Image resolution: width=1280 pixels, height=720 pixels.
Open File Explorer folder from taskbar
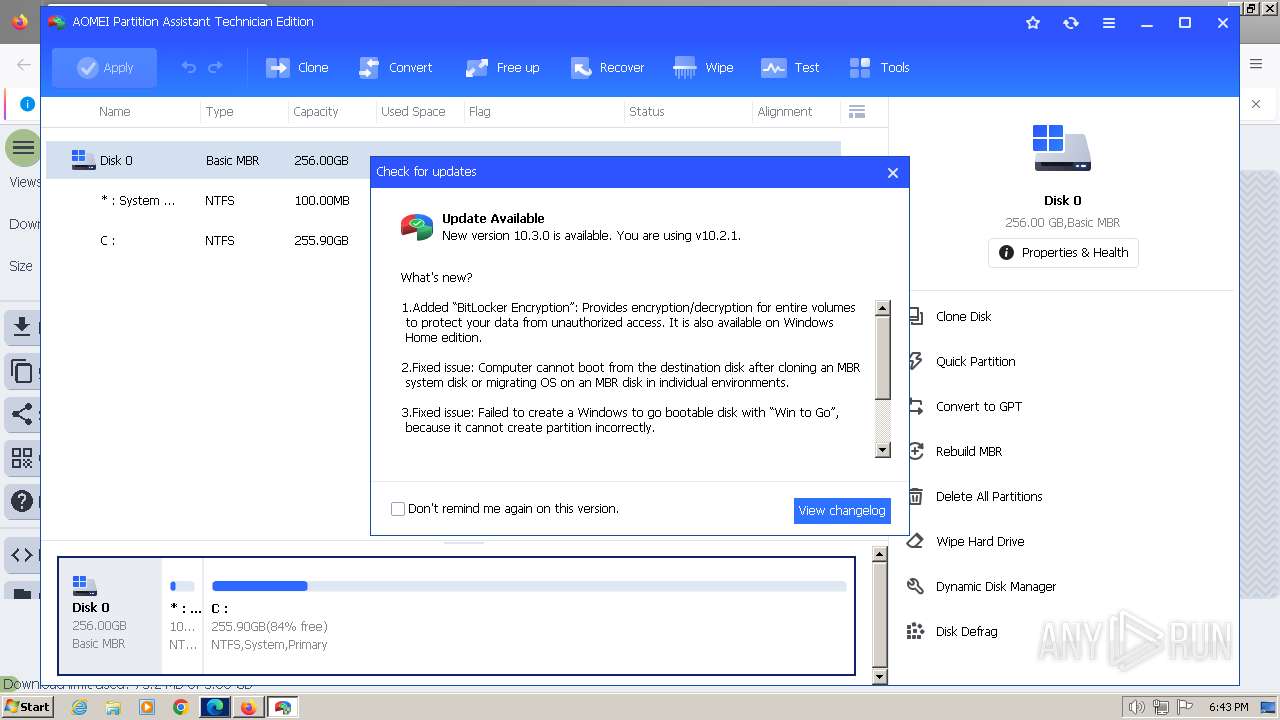[x=113, y=707]
